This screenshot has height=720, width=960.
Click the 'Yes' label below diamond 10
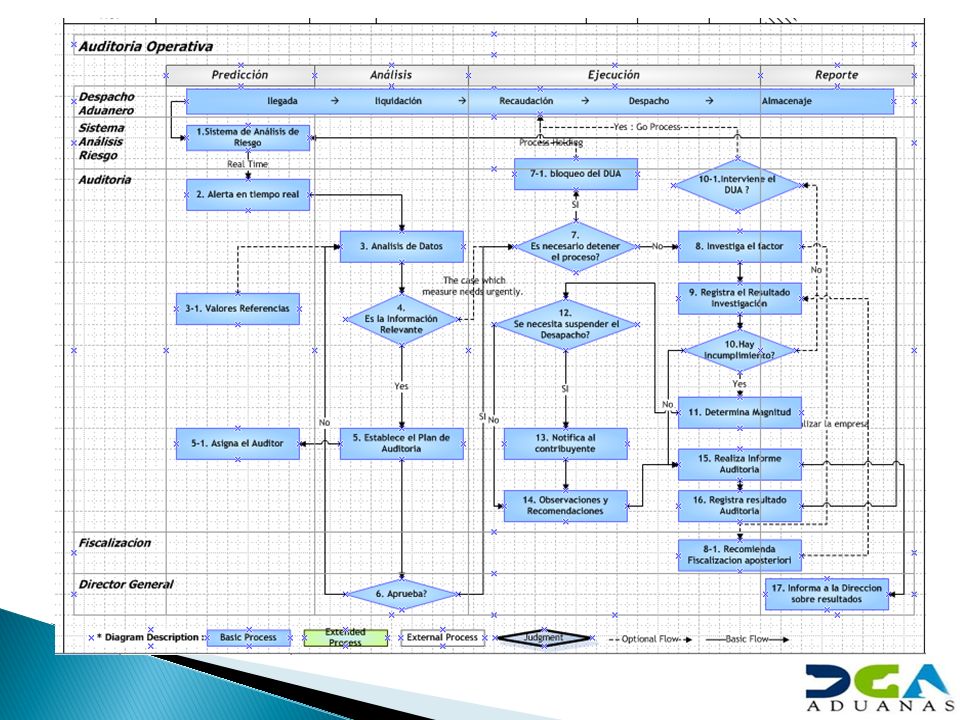[x=740, y=384]
